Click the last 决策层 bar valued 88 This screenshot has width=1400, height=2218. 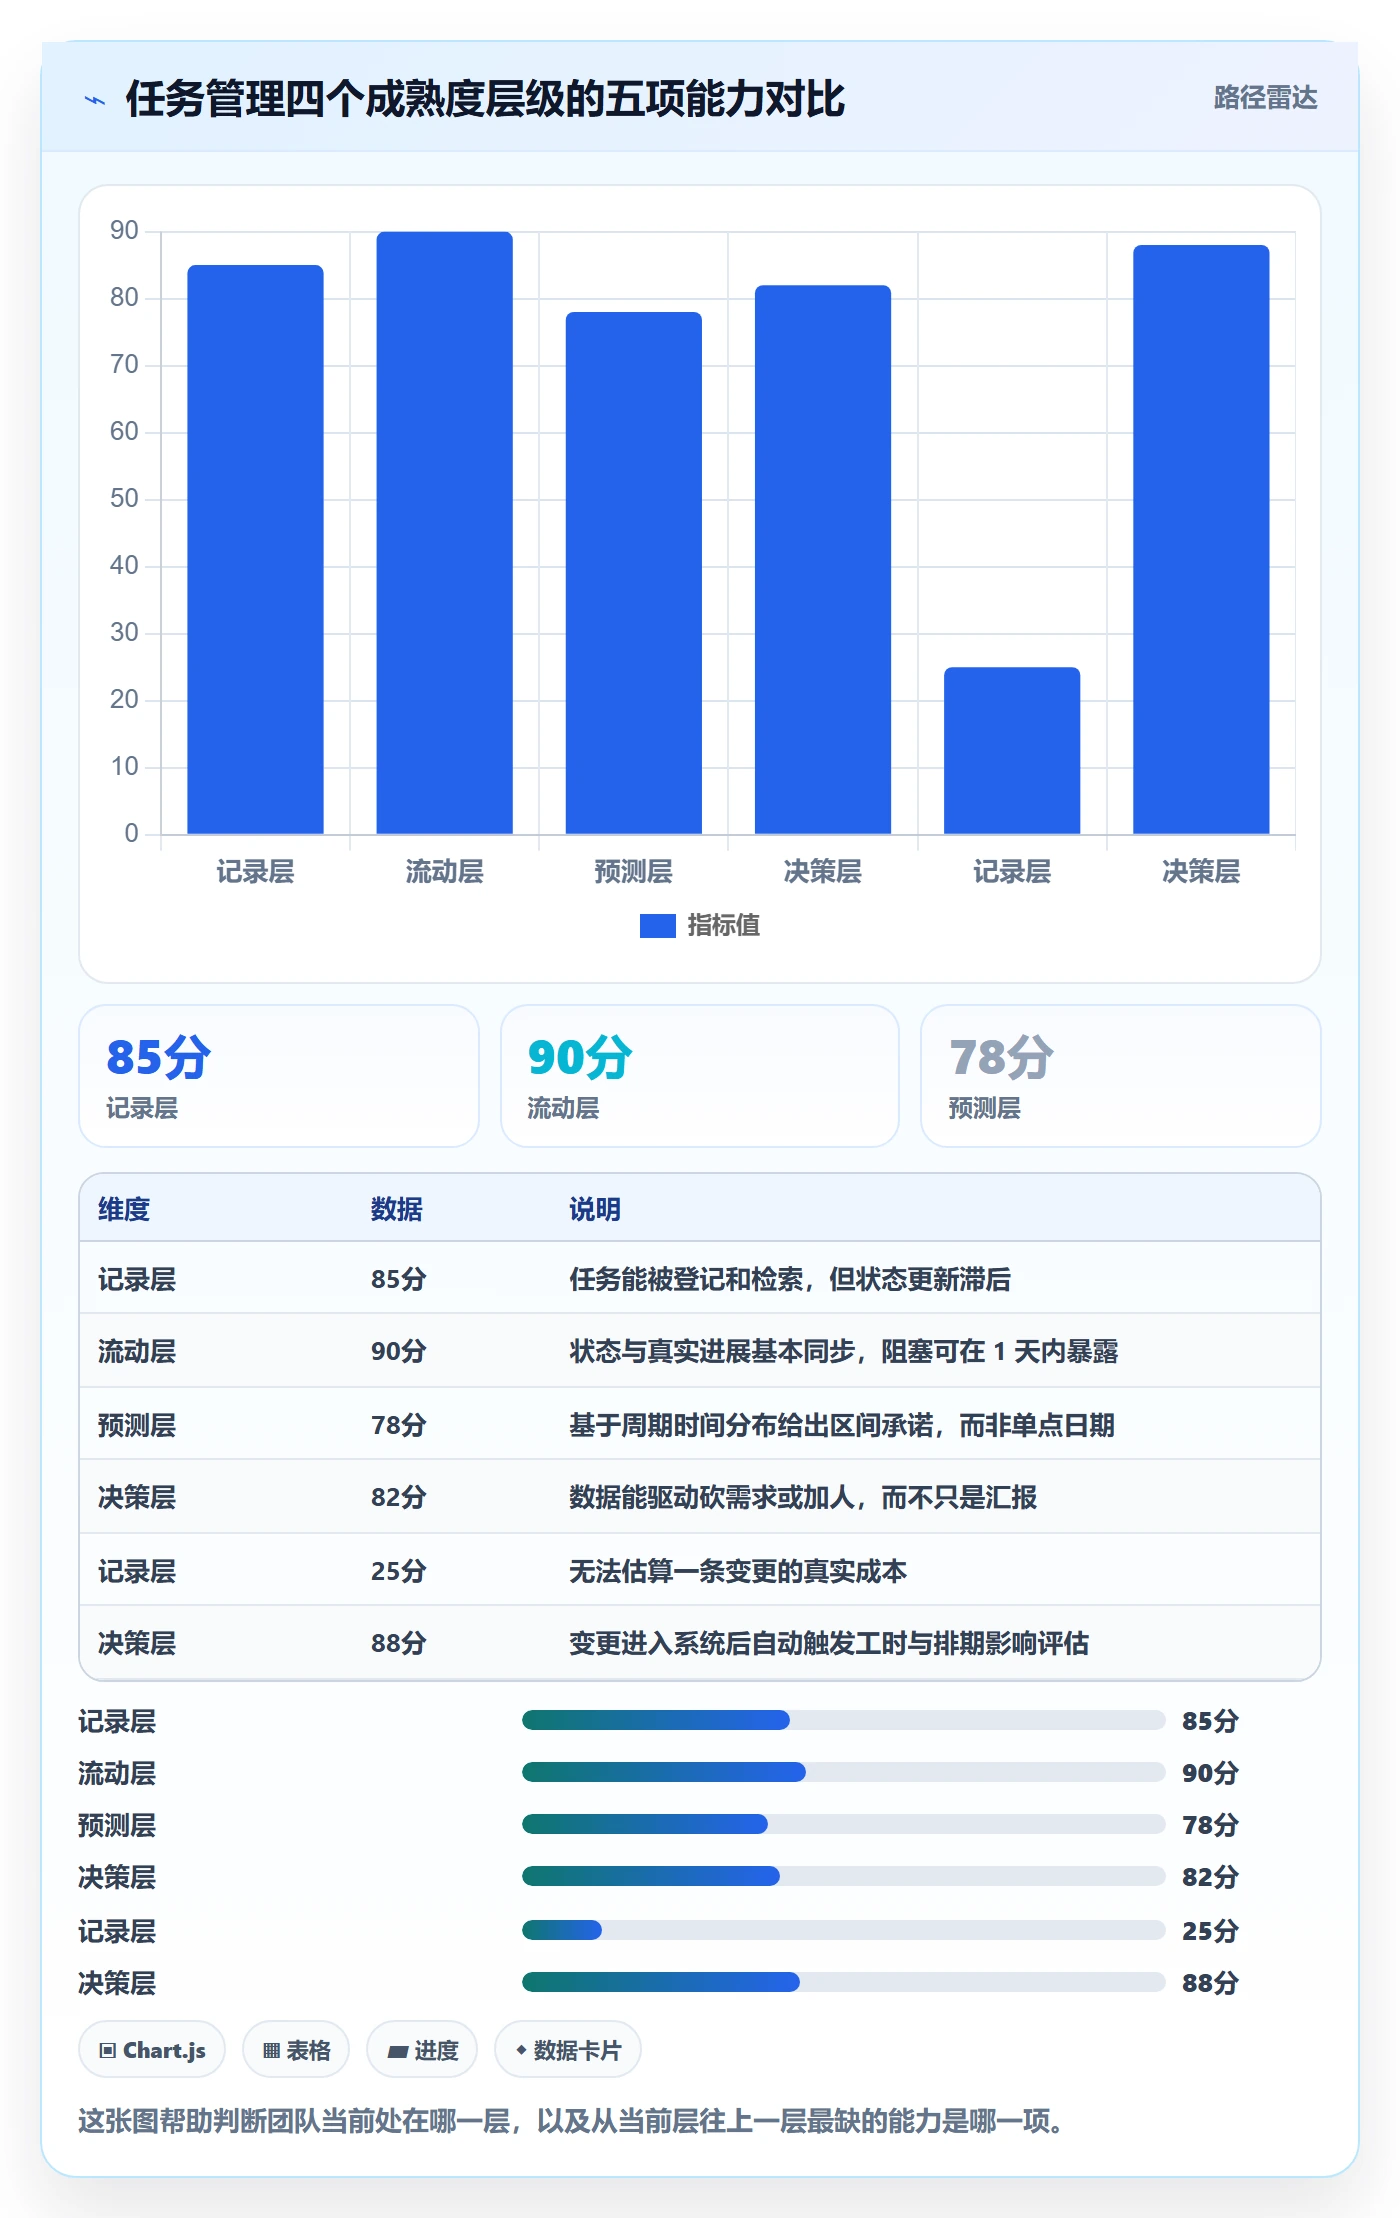pos(1201,539)
